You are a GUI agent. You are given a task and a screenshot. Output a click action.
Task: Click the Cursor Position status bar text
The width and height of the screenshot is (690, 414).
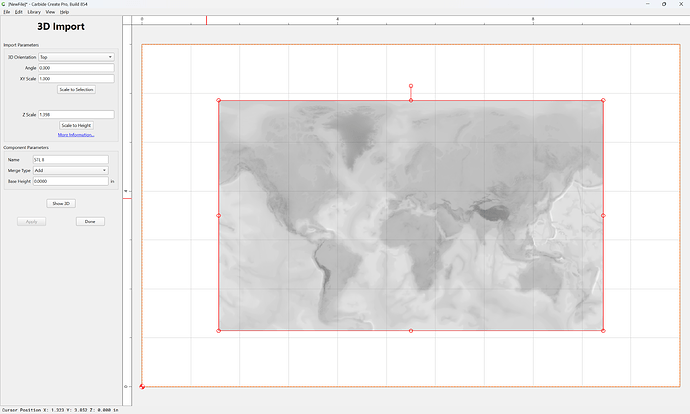tap(60, 410)
